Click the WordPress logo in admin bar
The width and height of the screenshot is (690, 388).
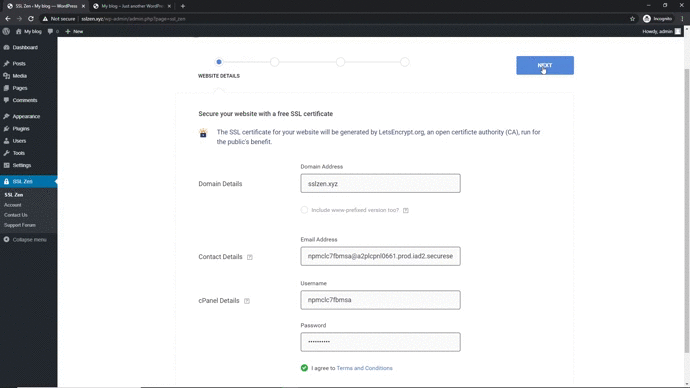coord(6,31)
